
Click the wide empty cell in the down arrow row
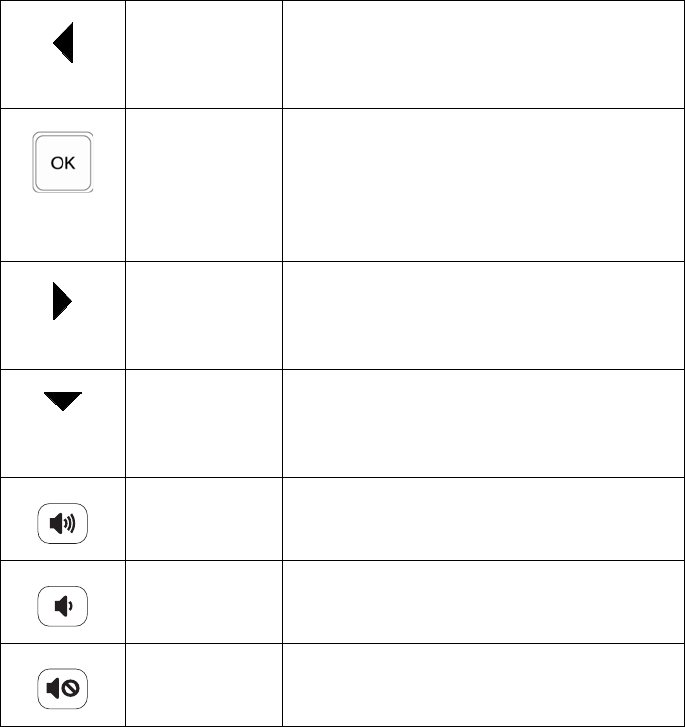(484, 424)
